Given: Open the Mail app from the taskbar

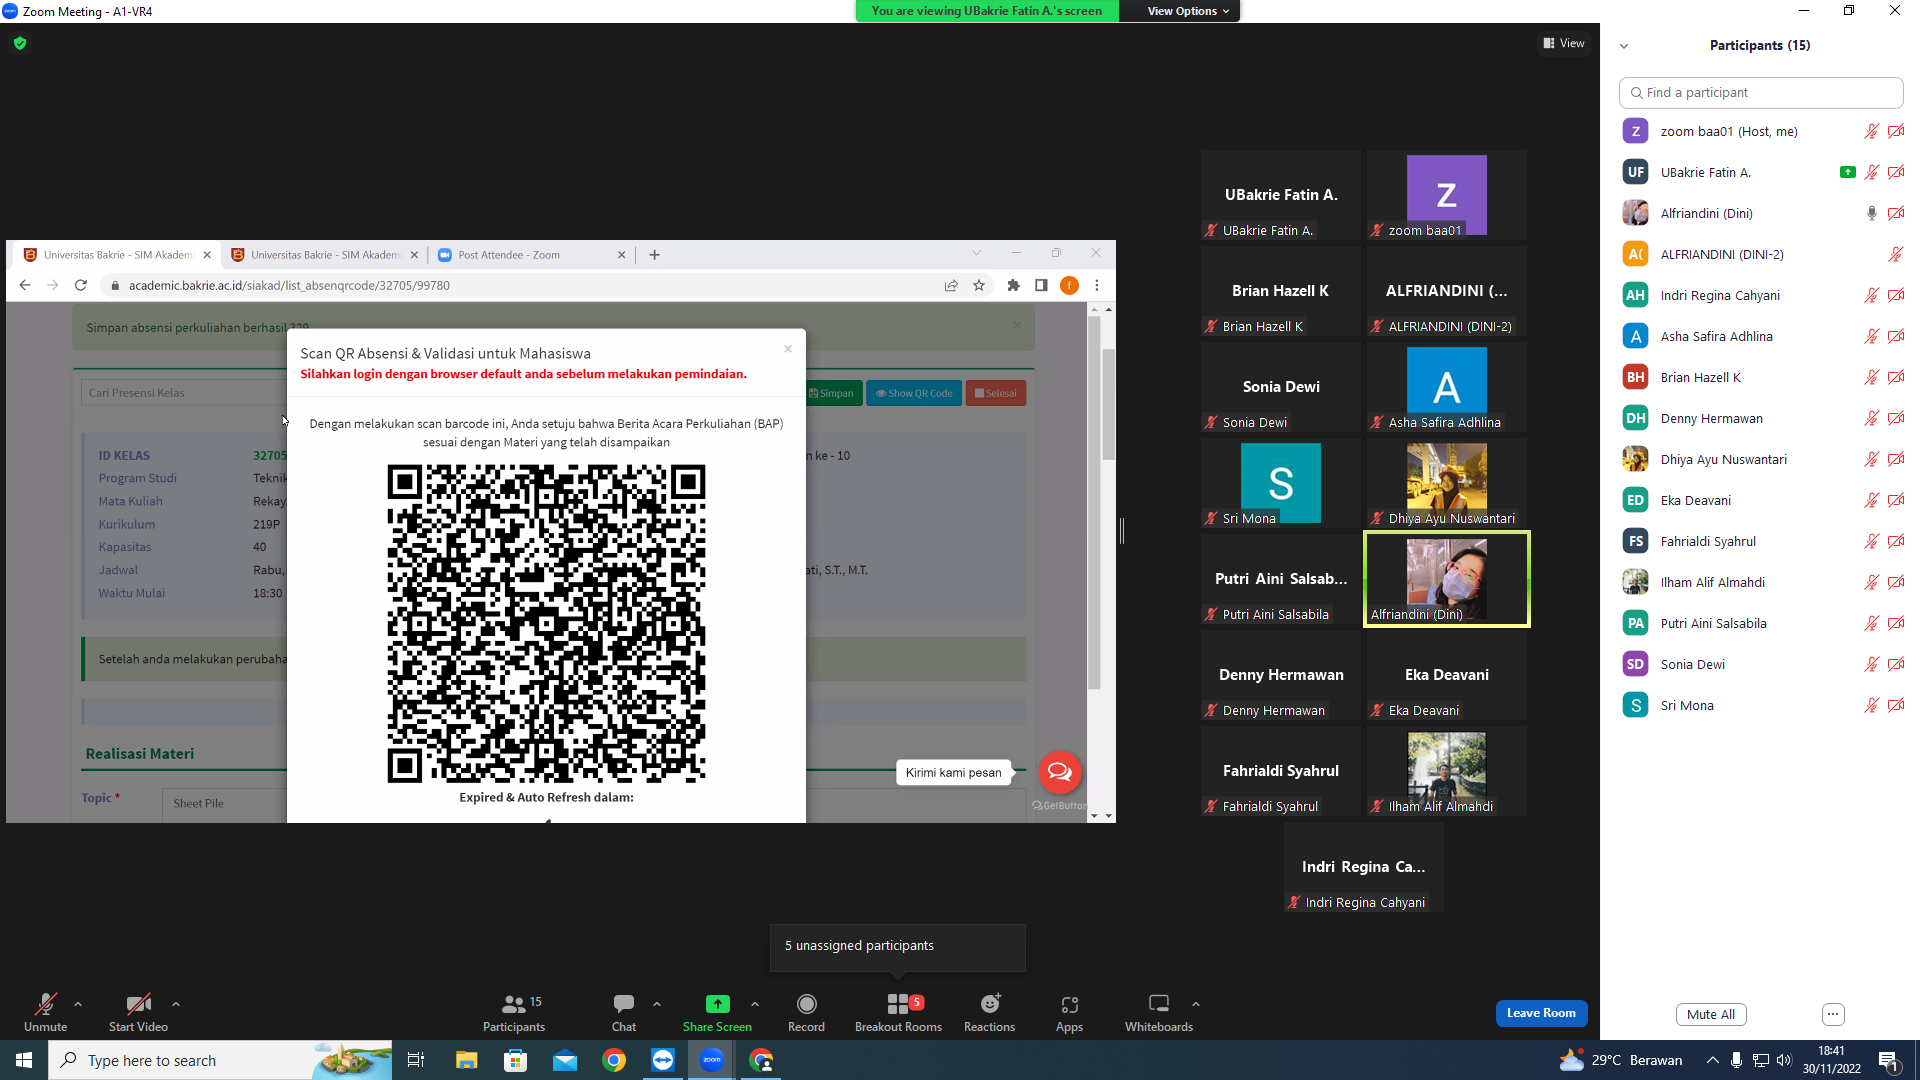Looking at the screenshot, I should coord(565,1060).
